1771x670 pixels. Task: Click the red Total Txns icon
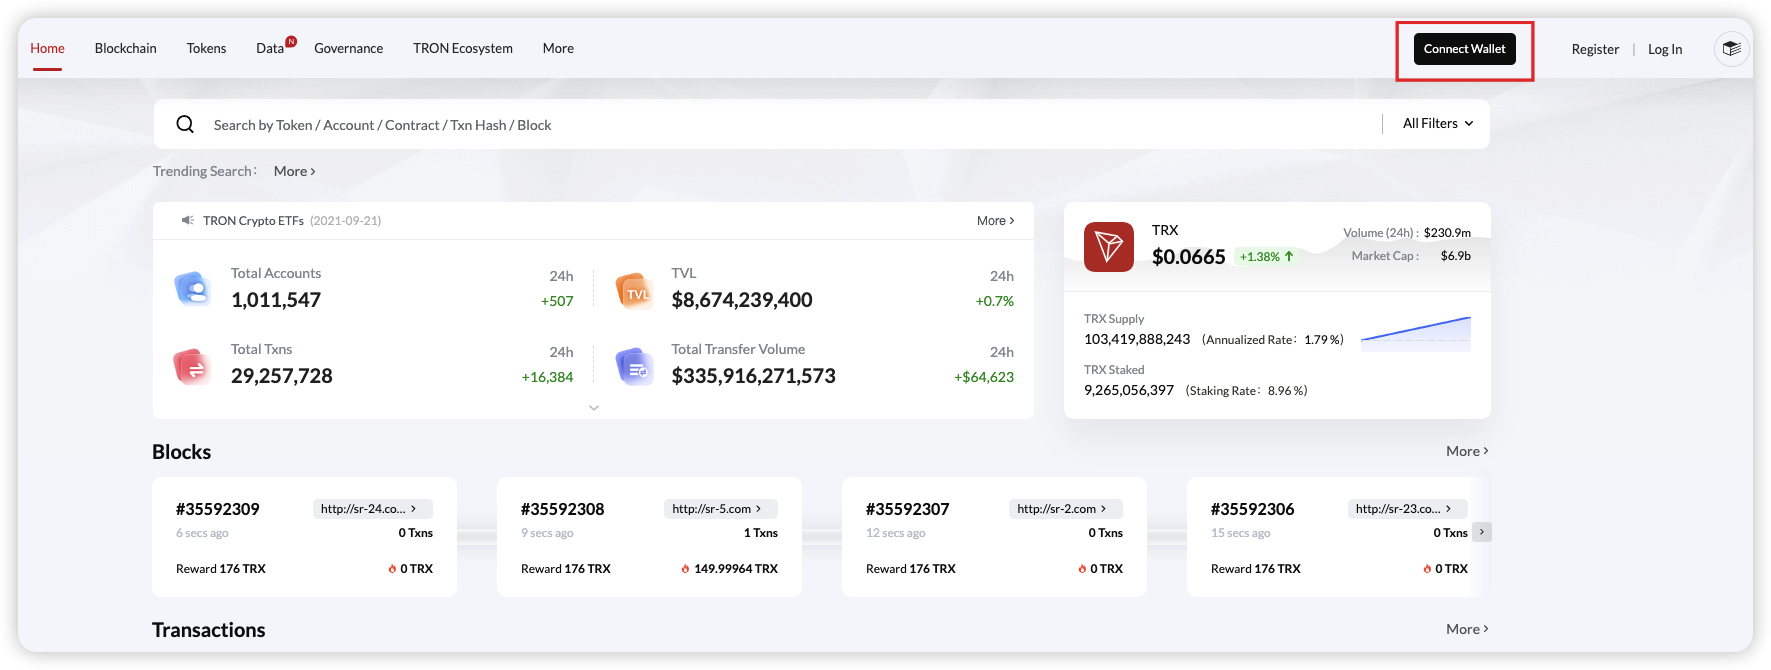click(191, 366)
